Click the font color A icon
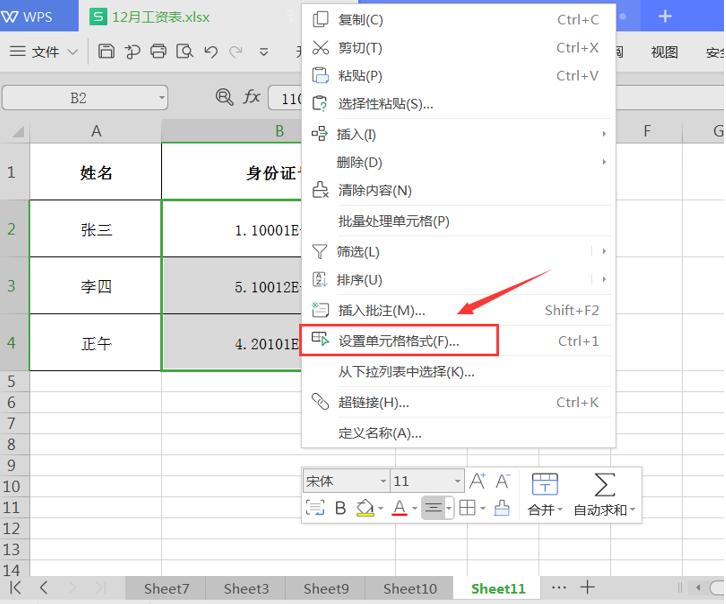Image resolution: width=726 pixels, height=604 pixels. pyautogui.click(x=400, y=508)
